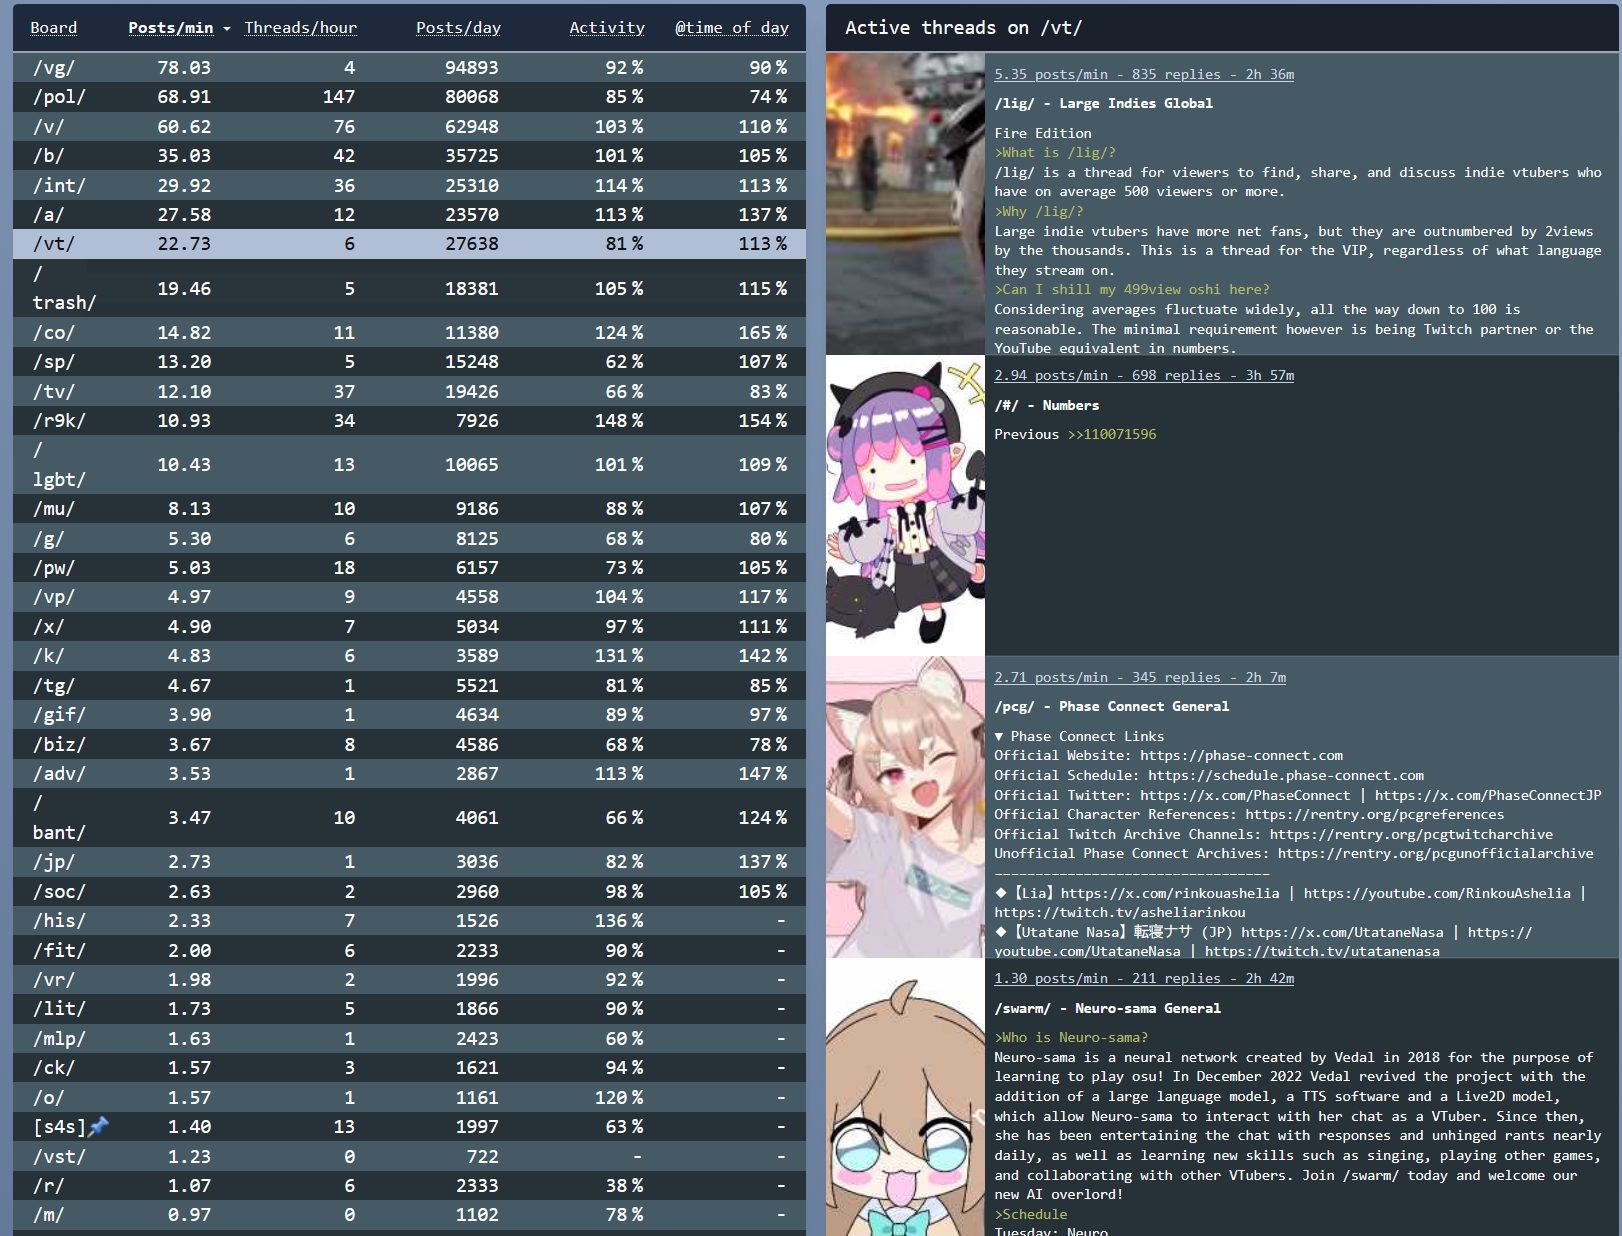Select the /fit/ board row
The height and width of the screenshot is (1236, 1622).
[x=409, y=950]
